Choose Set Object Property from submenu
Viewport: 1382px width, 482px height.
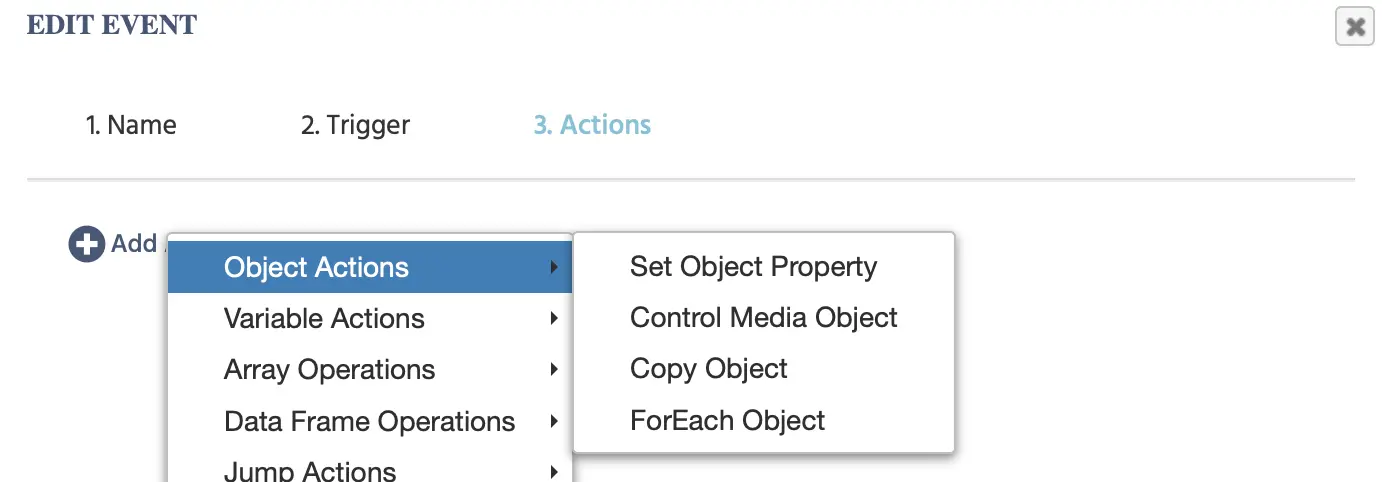tap(753, 267)
